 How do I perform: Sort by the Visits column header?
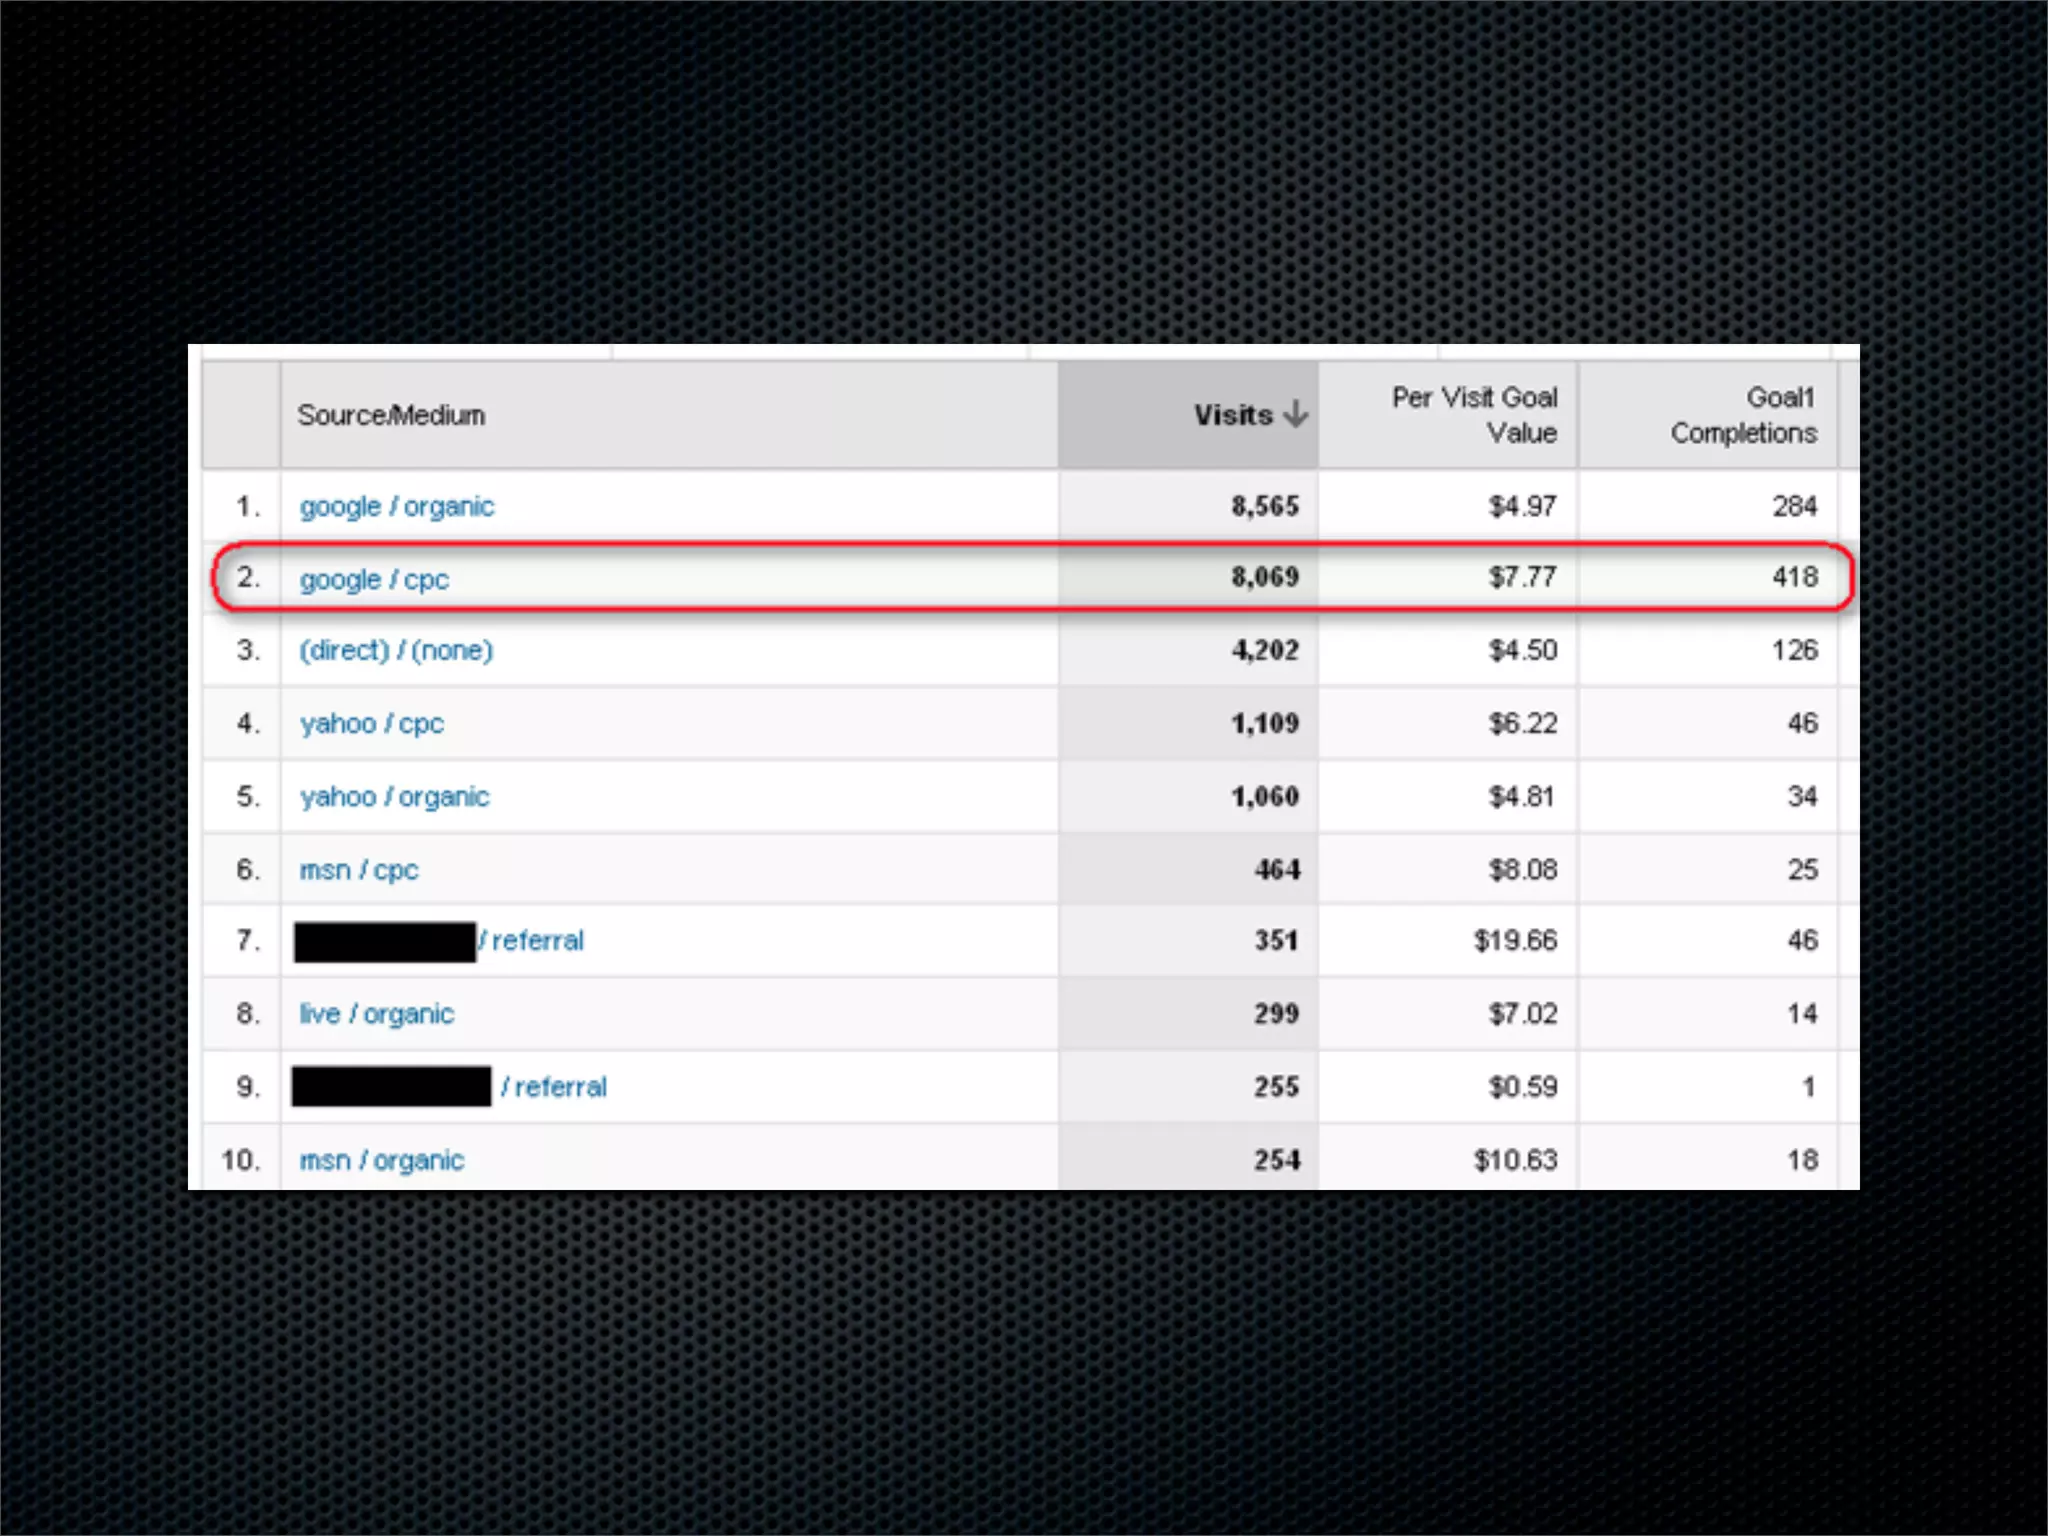tap(1232, 415)
